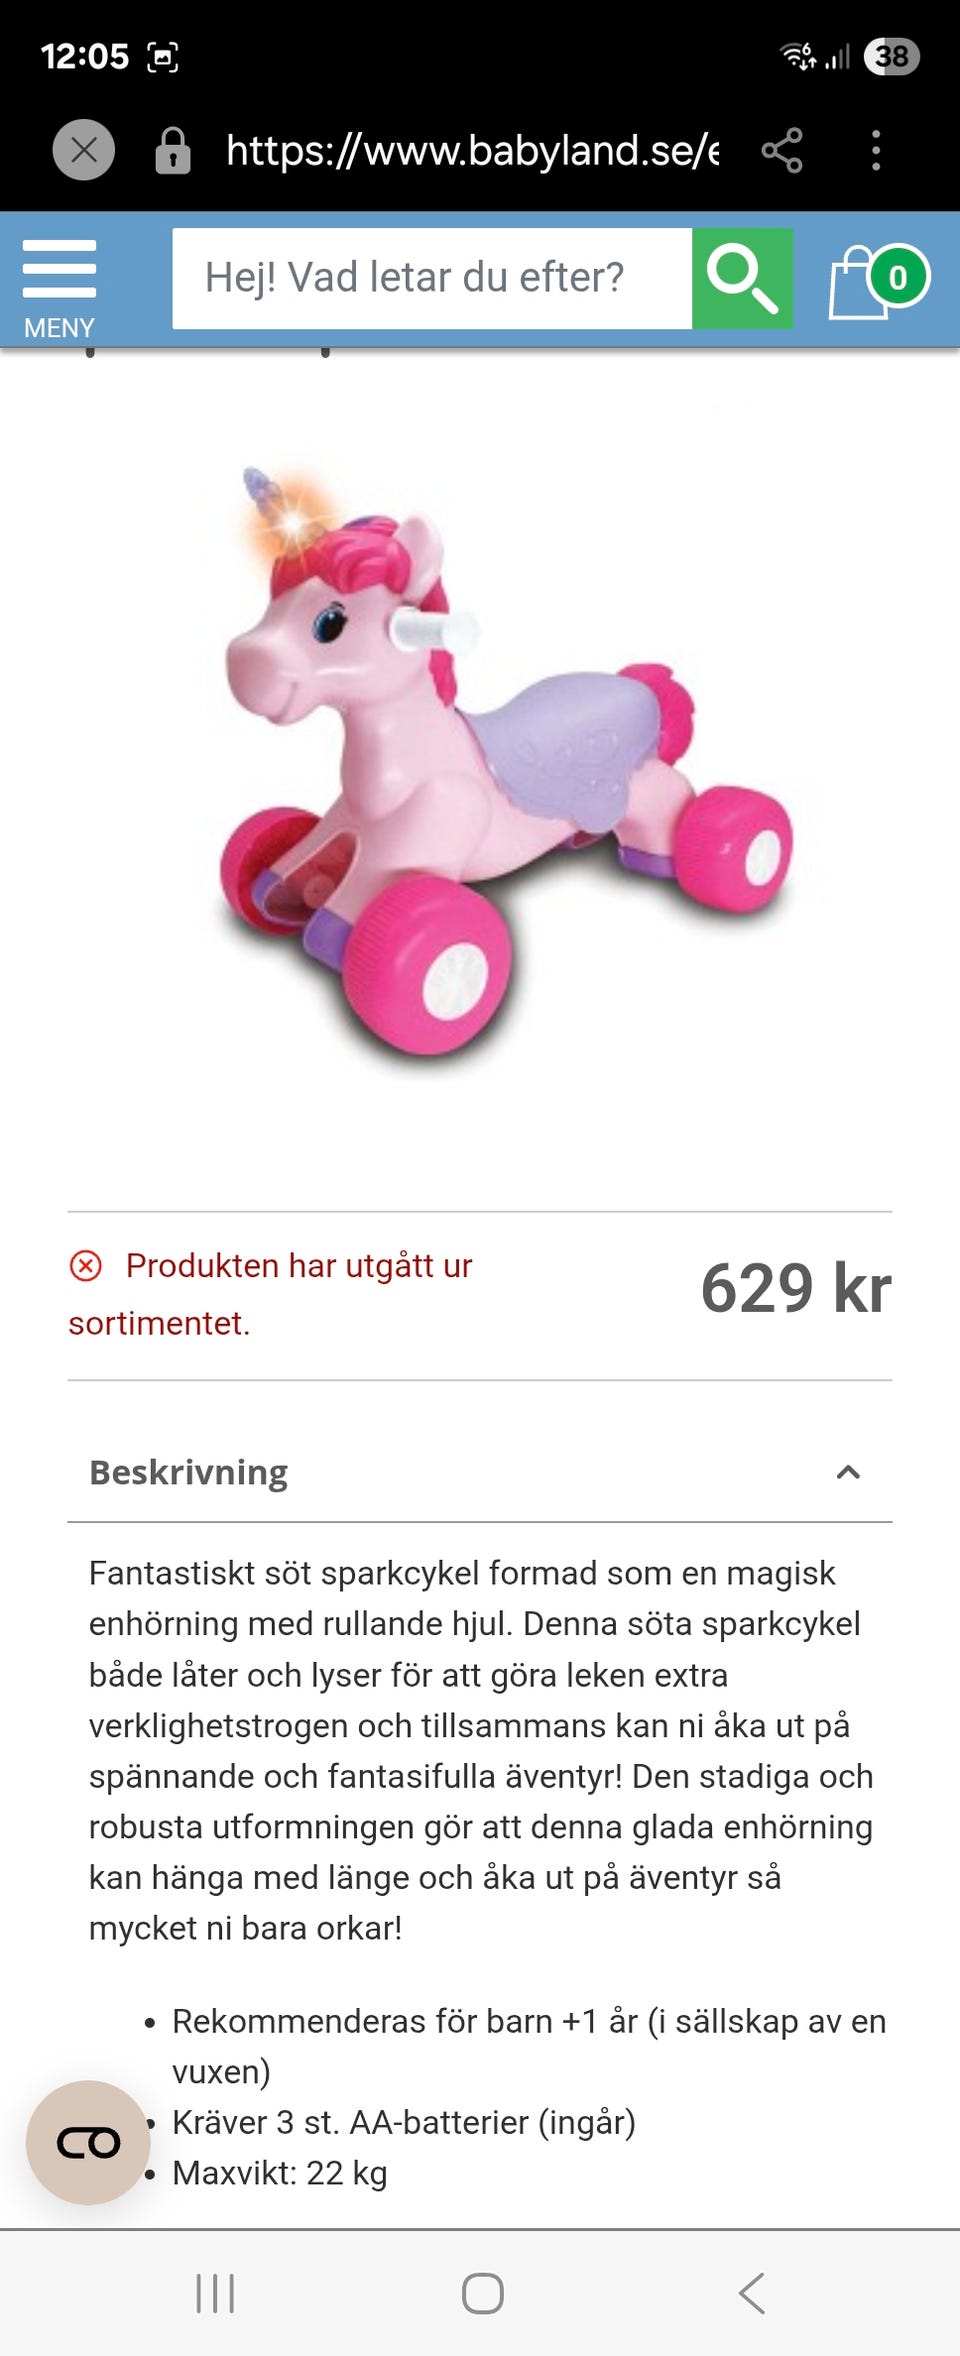Tap the 629 kr price label
The height and width of the screenshot is (2356, 960).
796,1288
